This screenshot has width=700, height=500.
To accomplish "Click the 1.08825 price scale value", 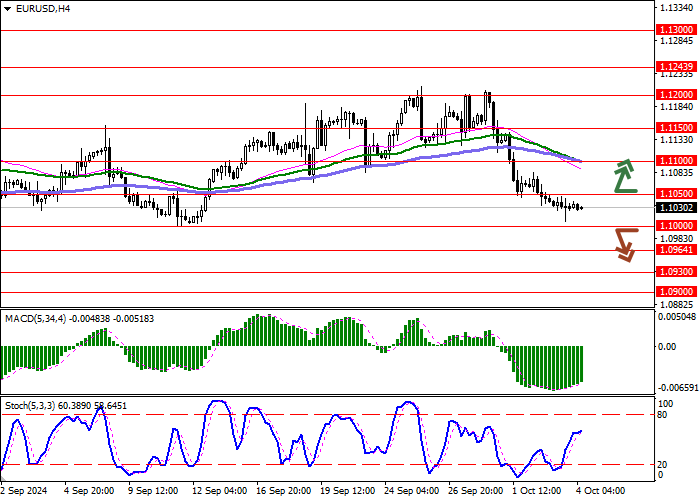I will click(677, 304).
